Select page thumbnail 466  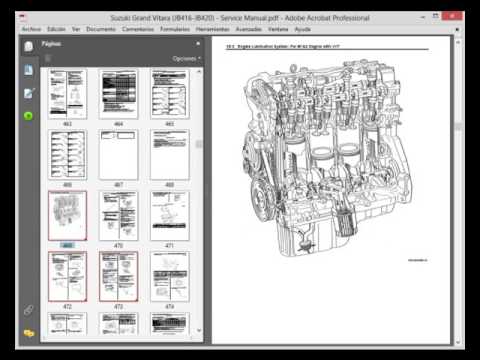tap(67, 155)
